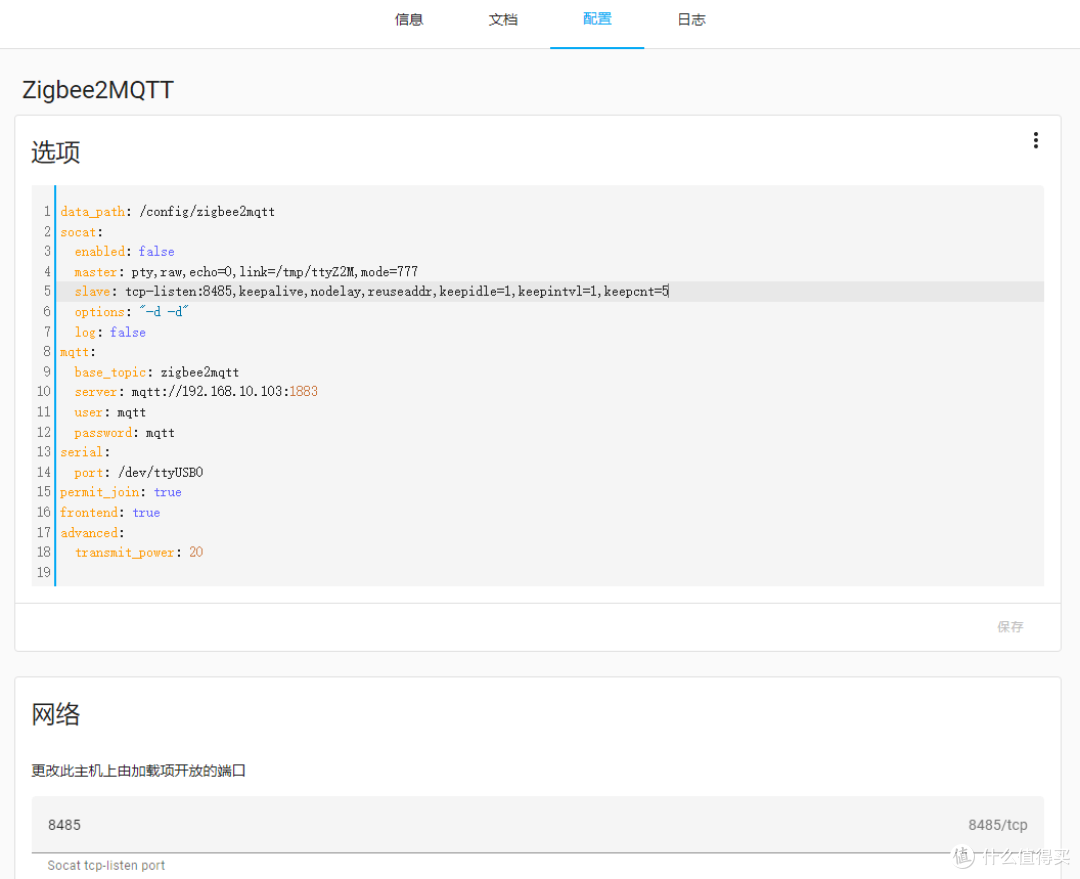The image size is (1080, 879).
Task: Click the permit_join true value
Action: coord(167,492)
